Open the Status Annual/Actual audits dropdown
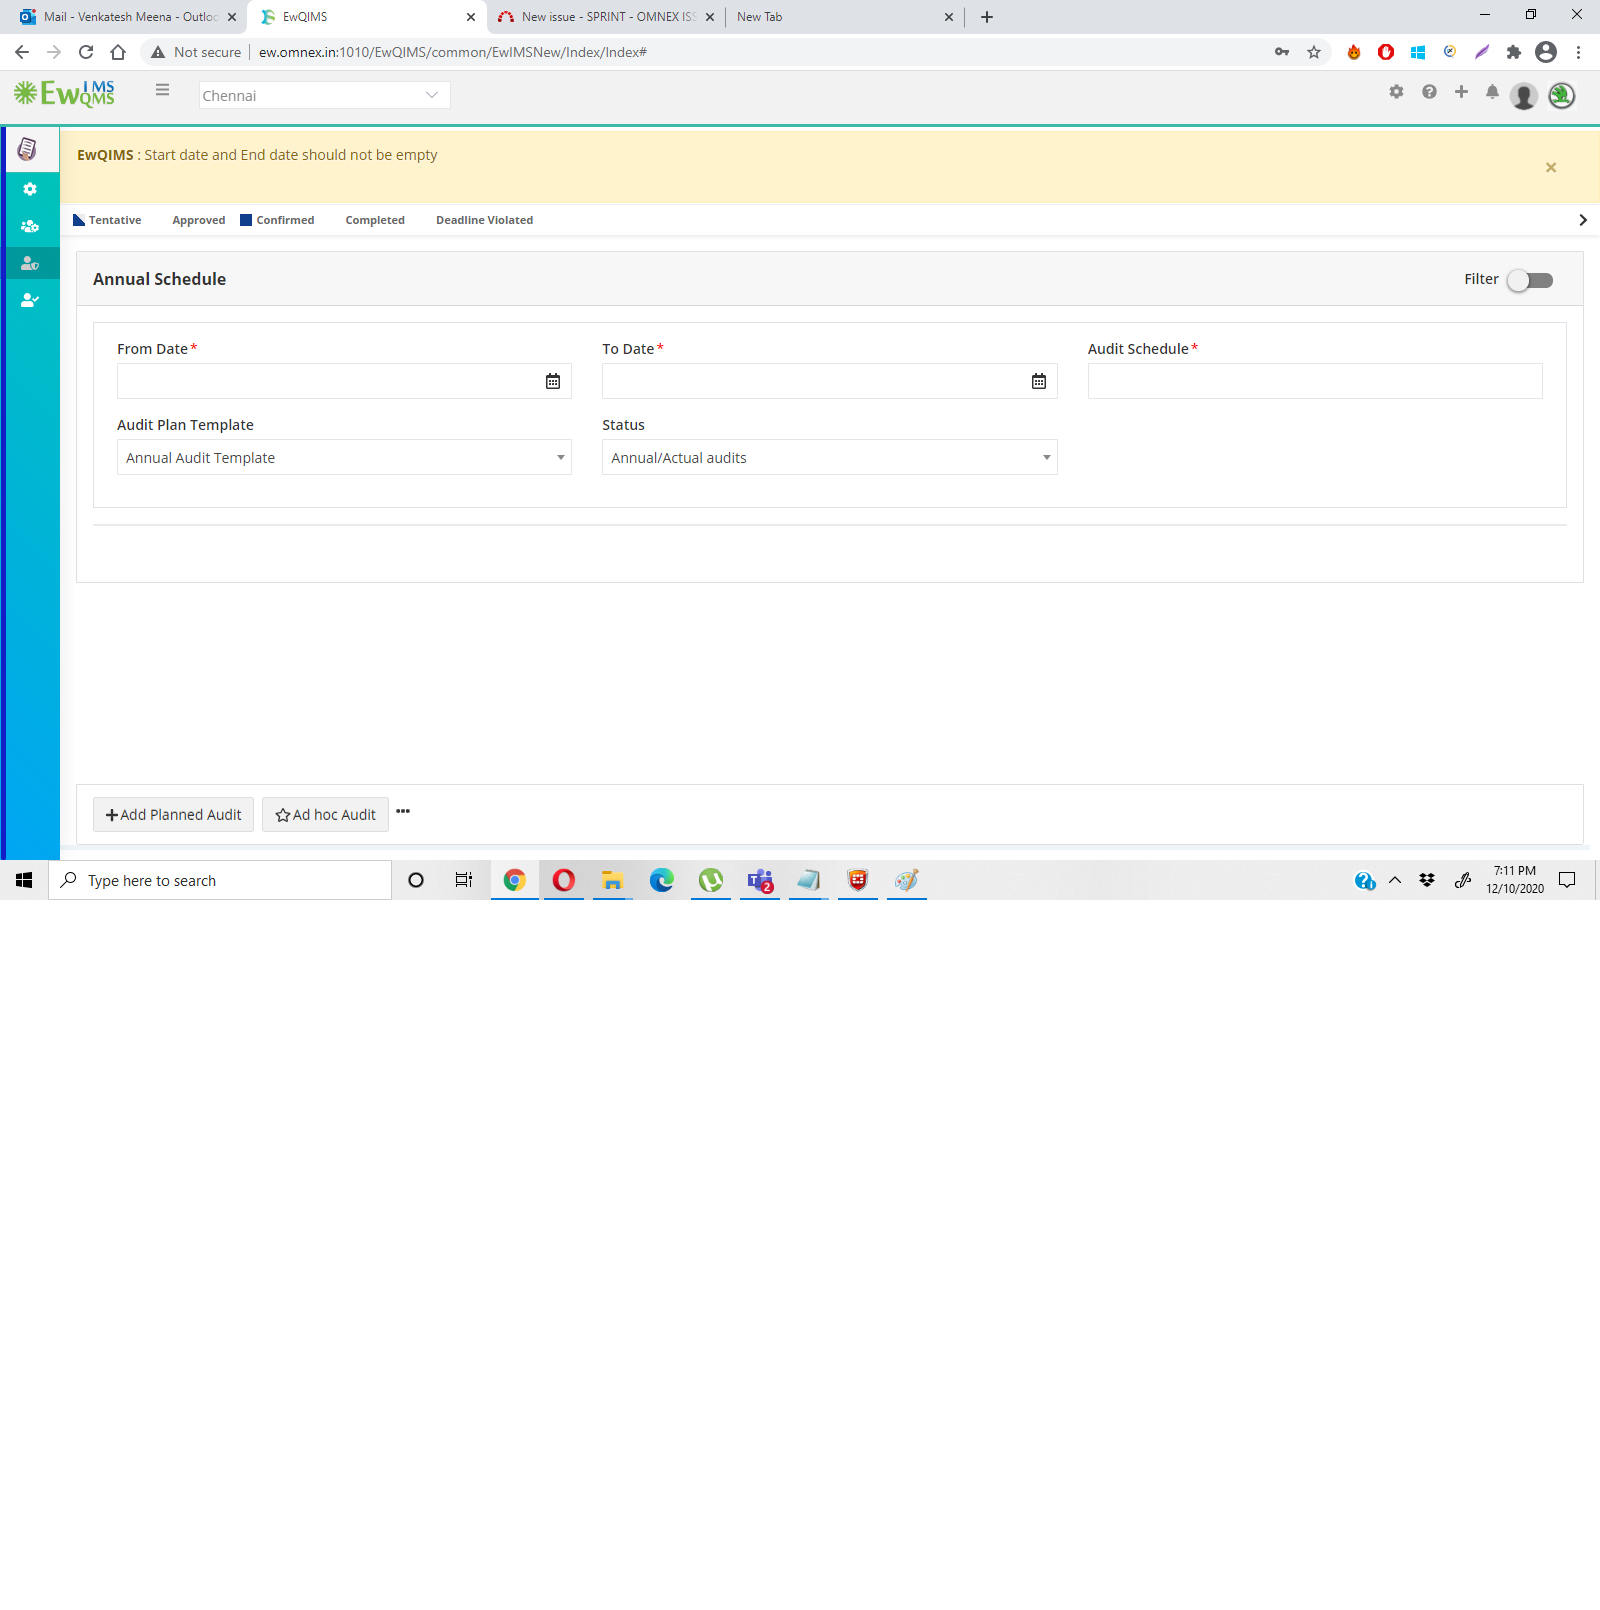Image resolution: width=1600 pixels, height=1610 pixels. pos(830,457)
